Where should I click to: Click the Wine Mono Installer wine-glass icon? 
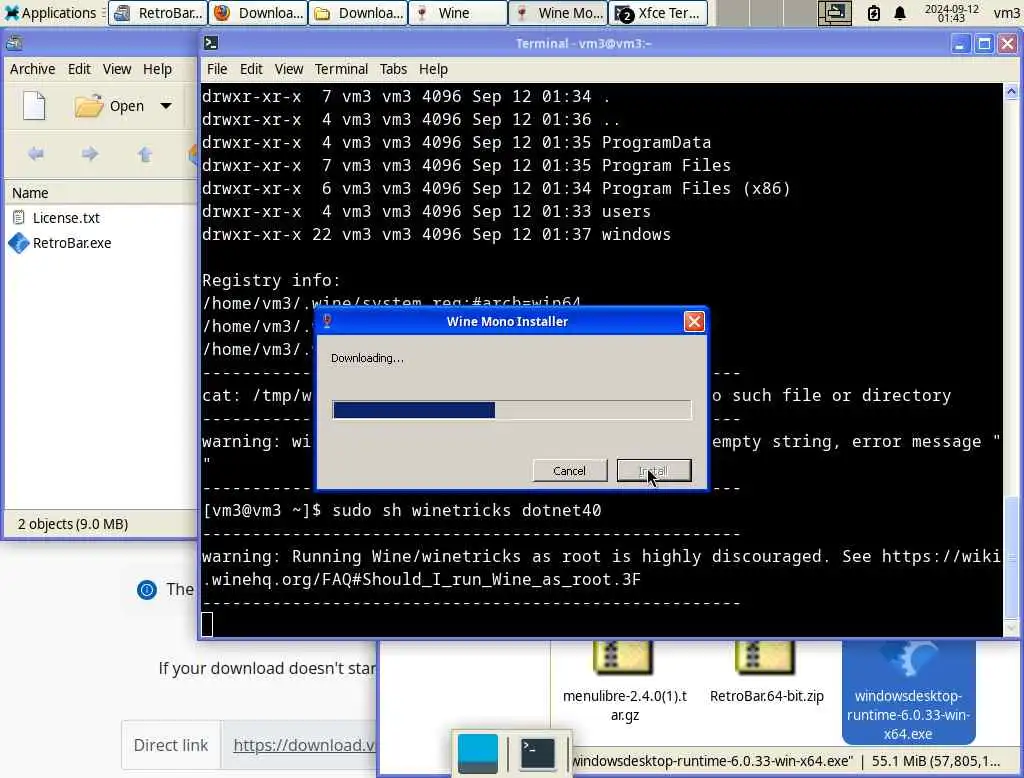pyautogui.click(x=327, y=321)
